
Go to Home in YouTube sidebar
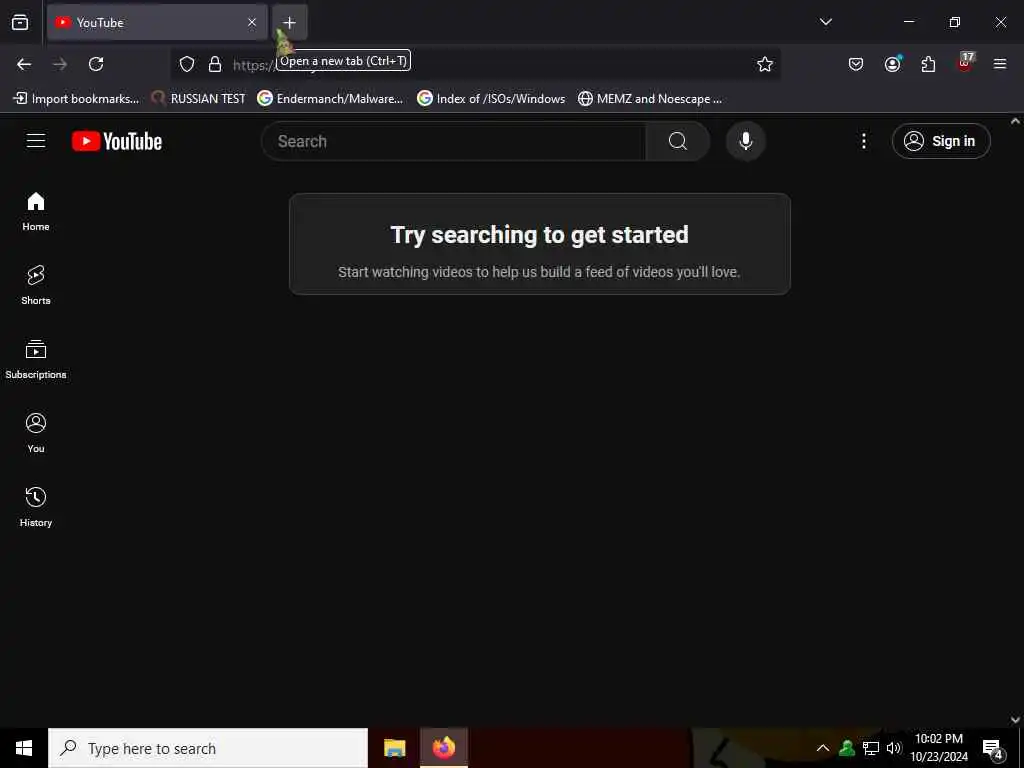(x=36, y=212)
